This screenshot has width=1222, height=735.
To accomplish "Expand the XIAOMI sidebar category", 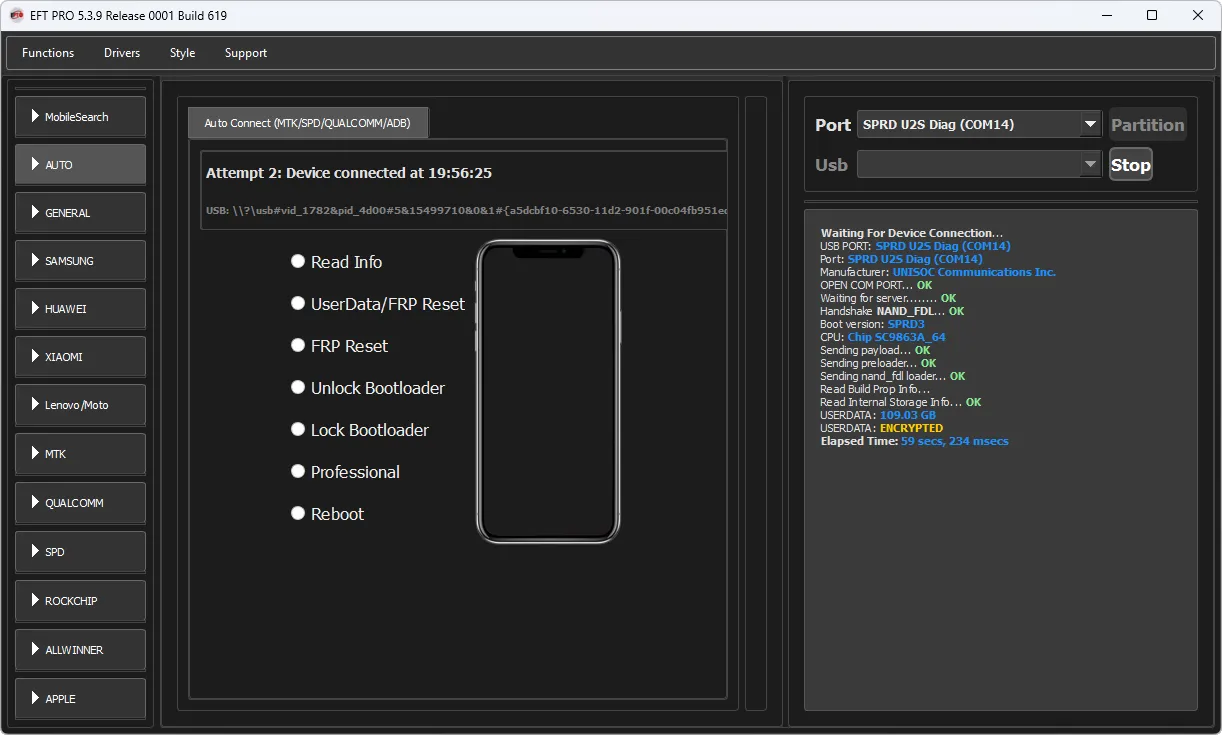I will 80,357.
